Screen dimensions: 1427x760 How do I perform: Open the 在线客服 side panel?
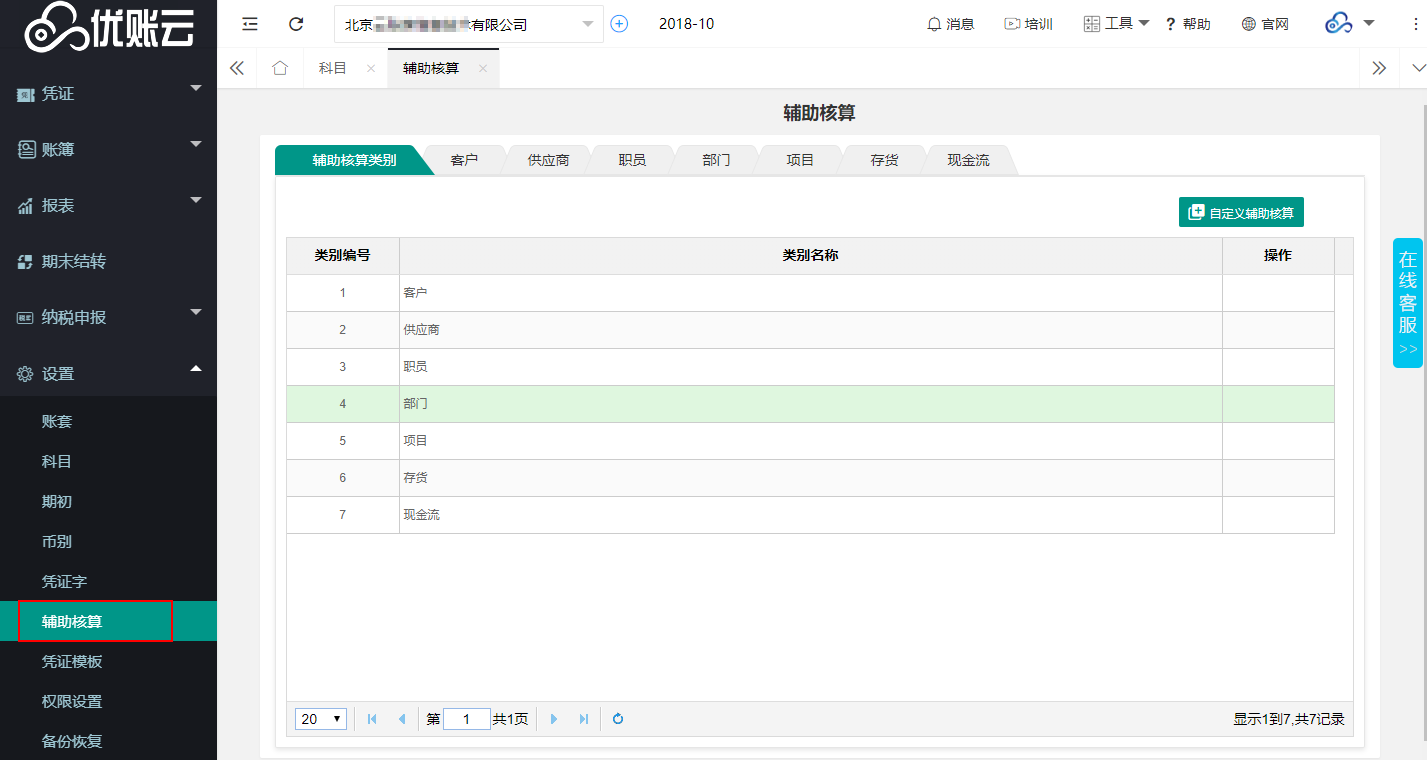coord(1408,302)
